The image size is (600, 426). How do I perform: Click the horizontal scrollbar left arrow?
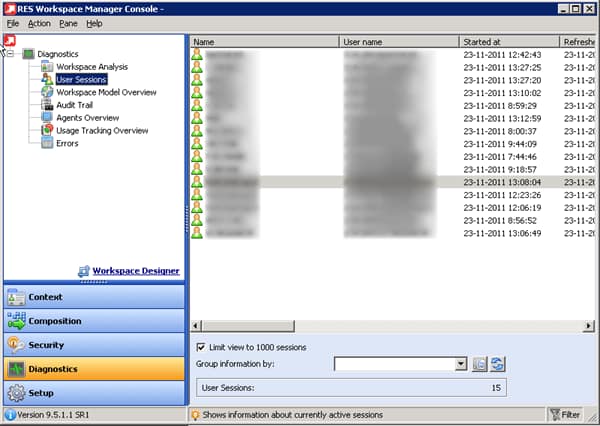point(196,326)
